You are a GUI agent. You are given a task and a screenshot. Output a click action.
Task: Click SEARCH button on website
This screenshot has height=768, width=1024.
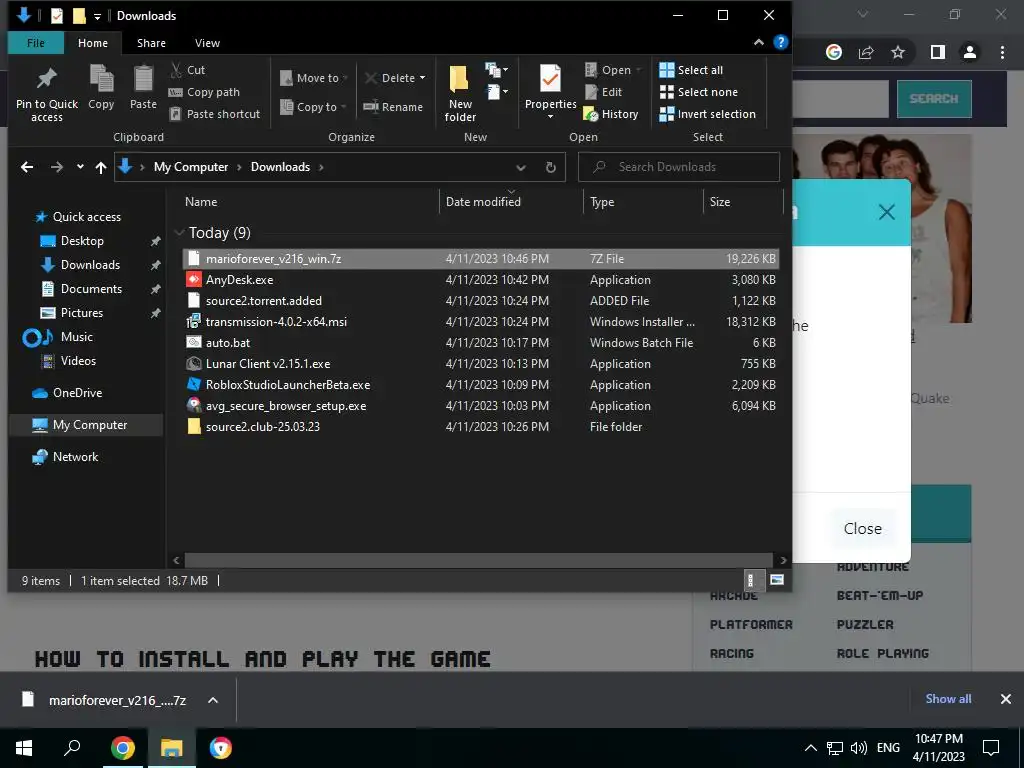933,99
